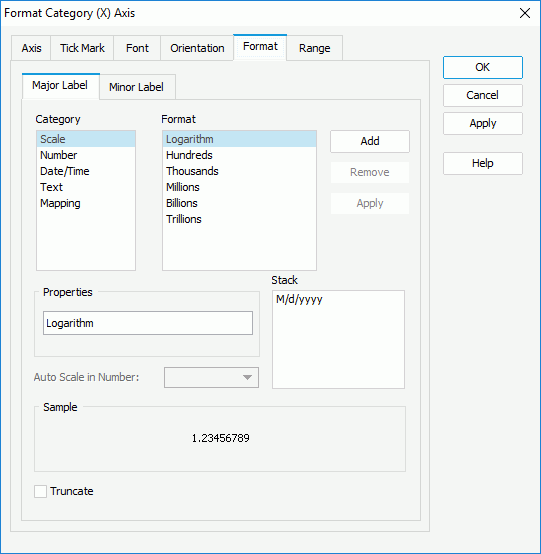541x554 pixels.
Task: Close the Format Category Axis dialog
Action: coord(525,13)
